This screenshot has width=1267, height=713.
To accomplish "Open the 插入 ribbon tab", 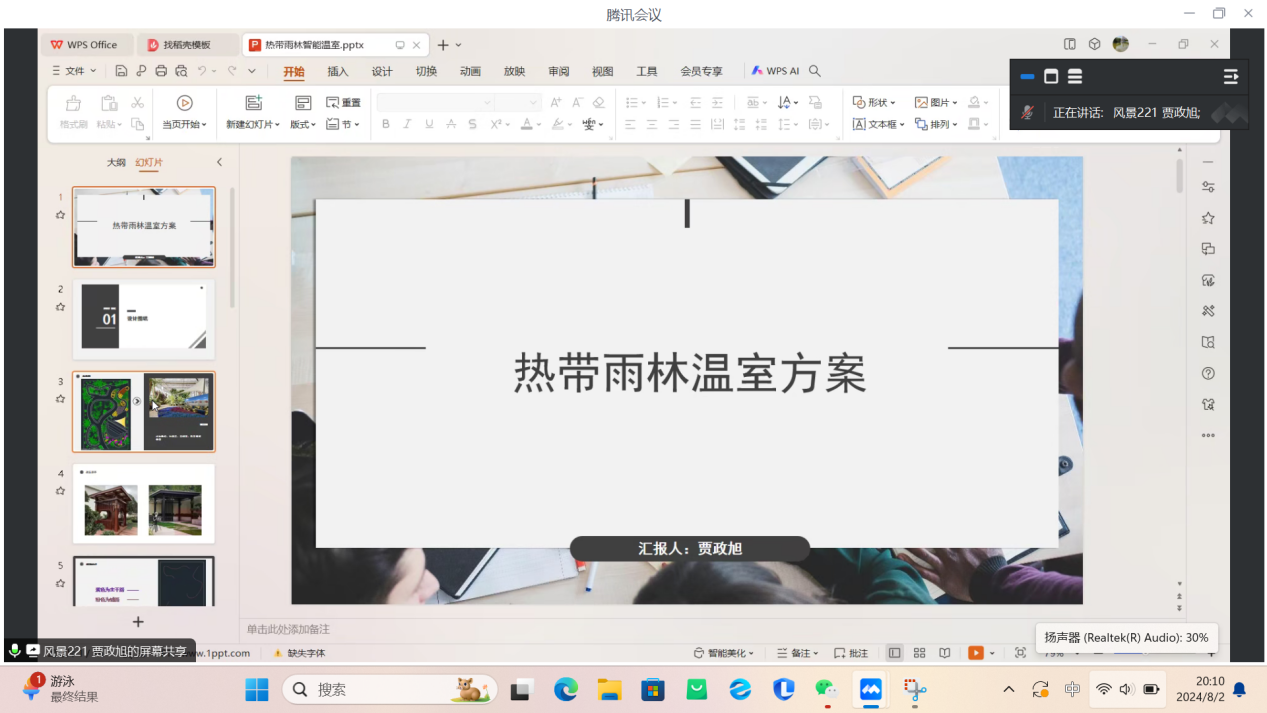I will click(x=338, y=71).
